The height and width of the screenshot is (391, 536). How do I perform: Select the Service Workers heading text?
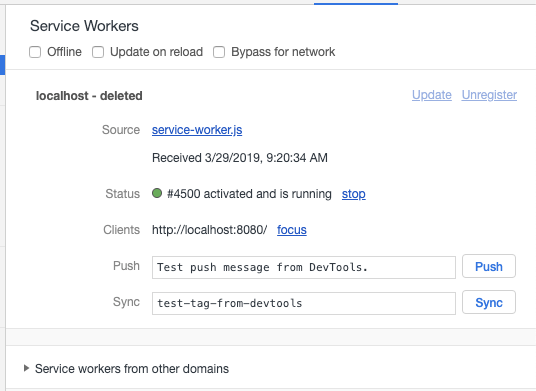click(x=84, y=26)
